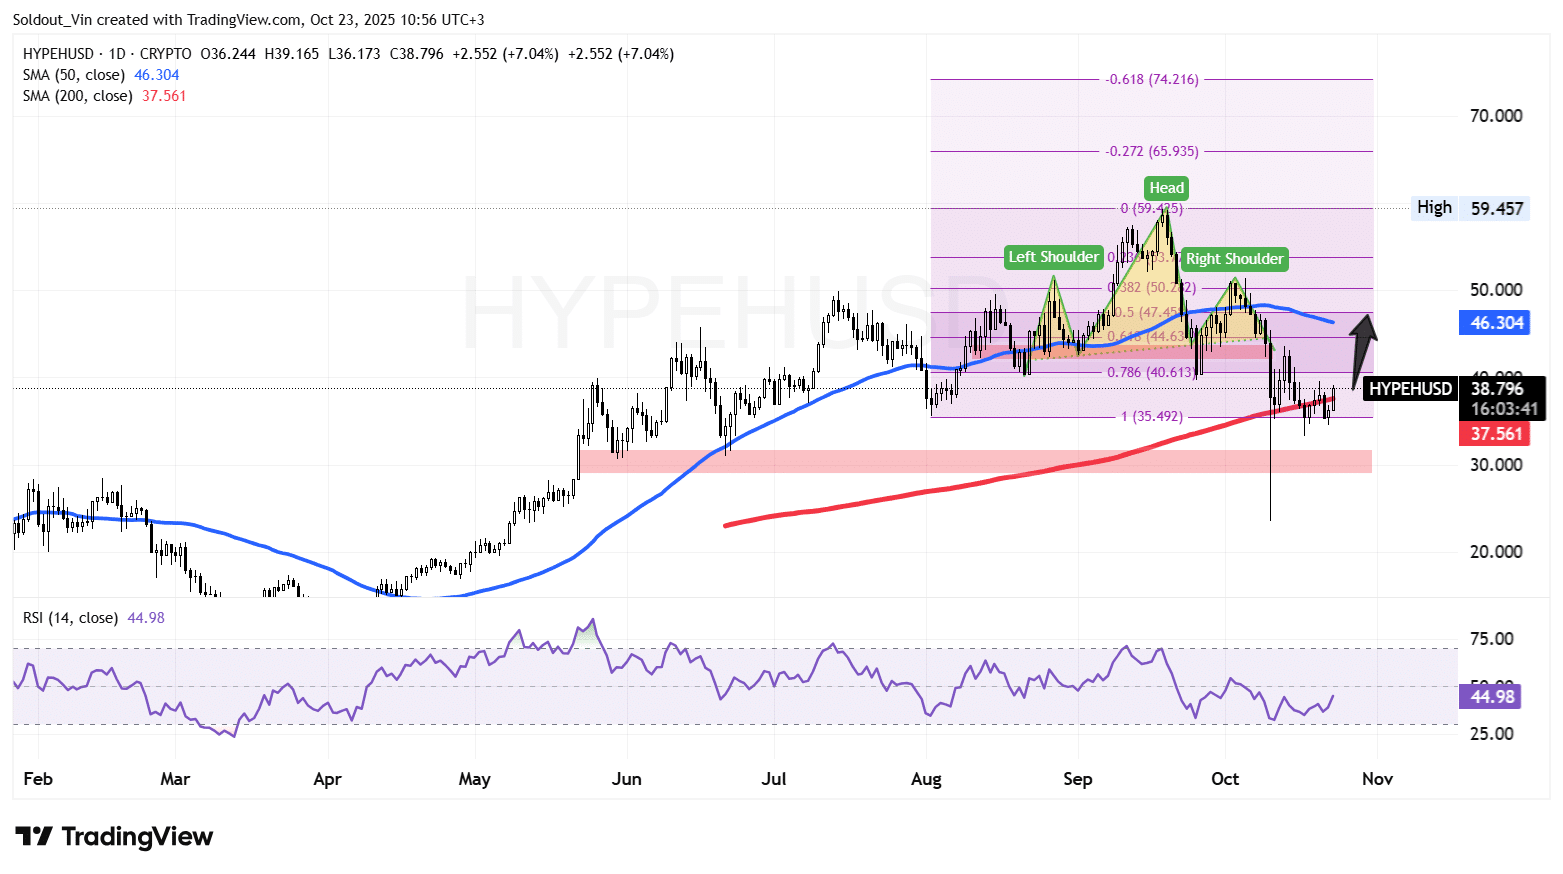
Task: Select the 0.786 (40.613) Fibonacci level label
Action: point(1149,372)
